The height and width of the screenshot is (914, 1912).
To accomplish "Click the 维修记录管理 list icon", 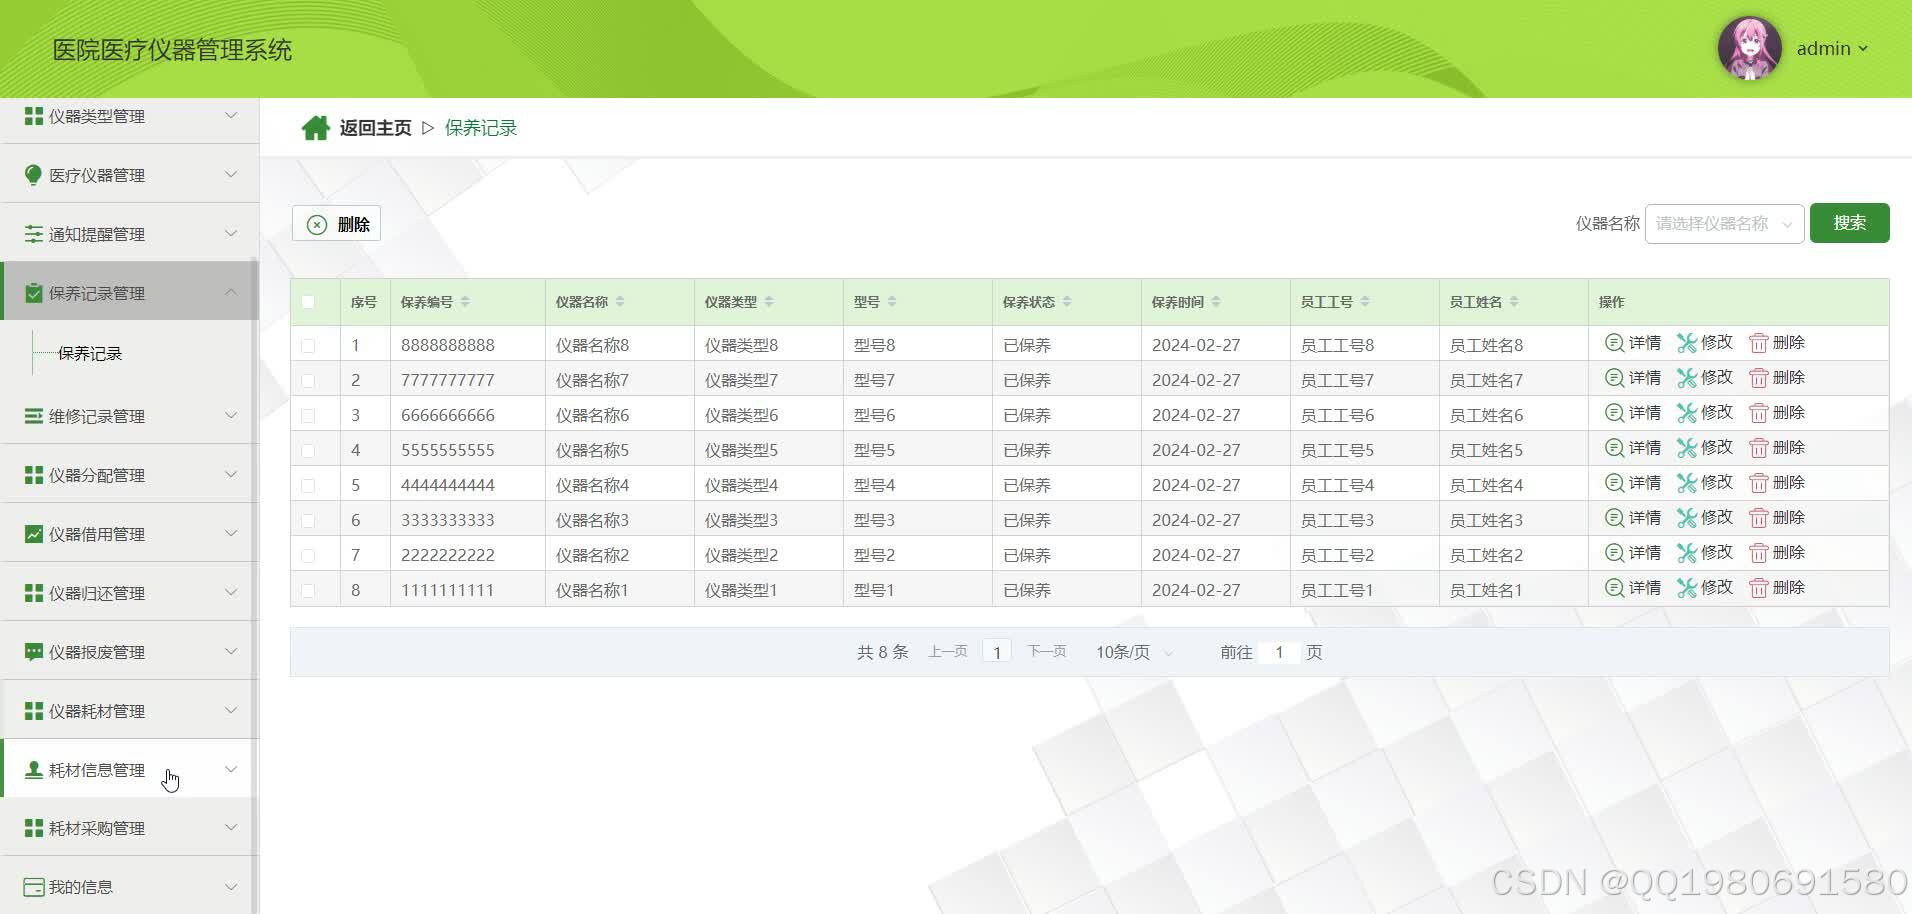I will pyautogui.click(x=34, y=416).
